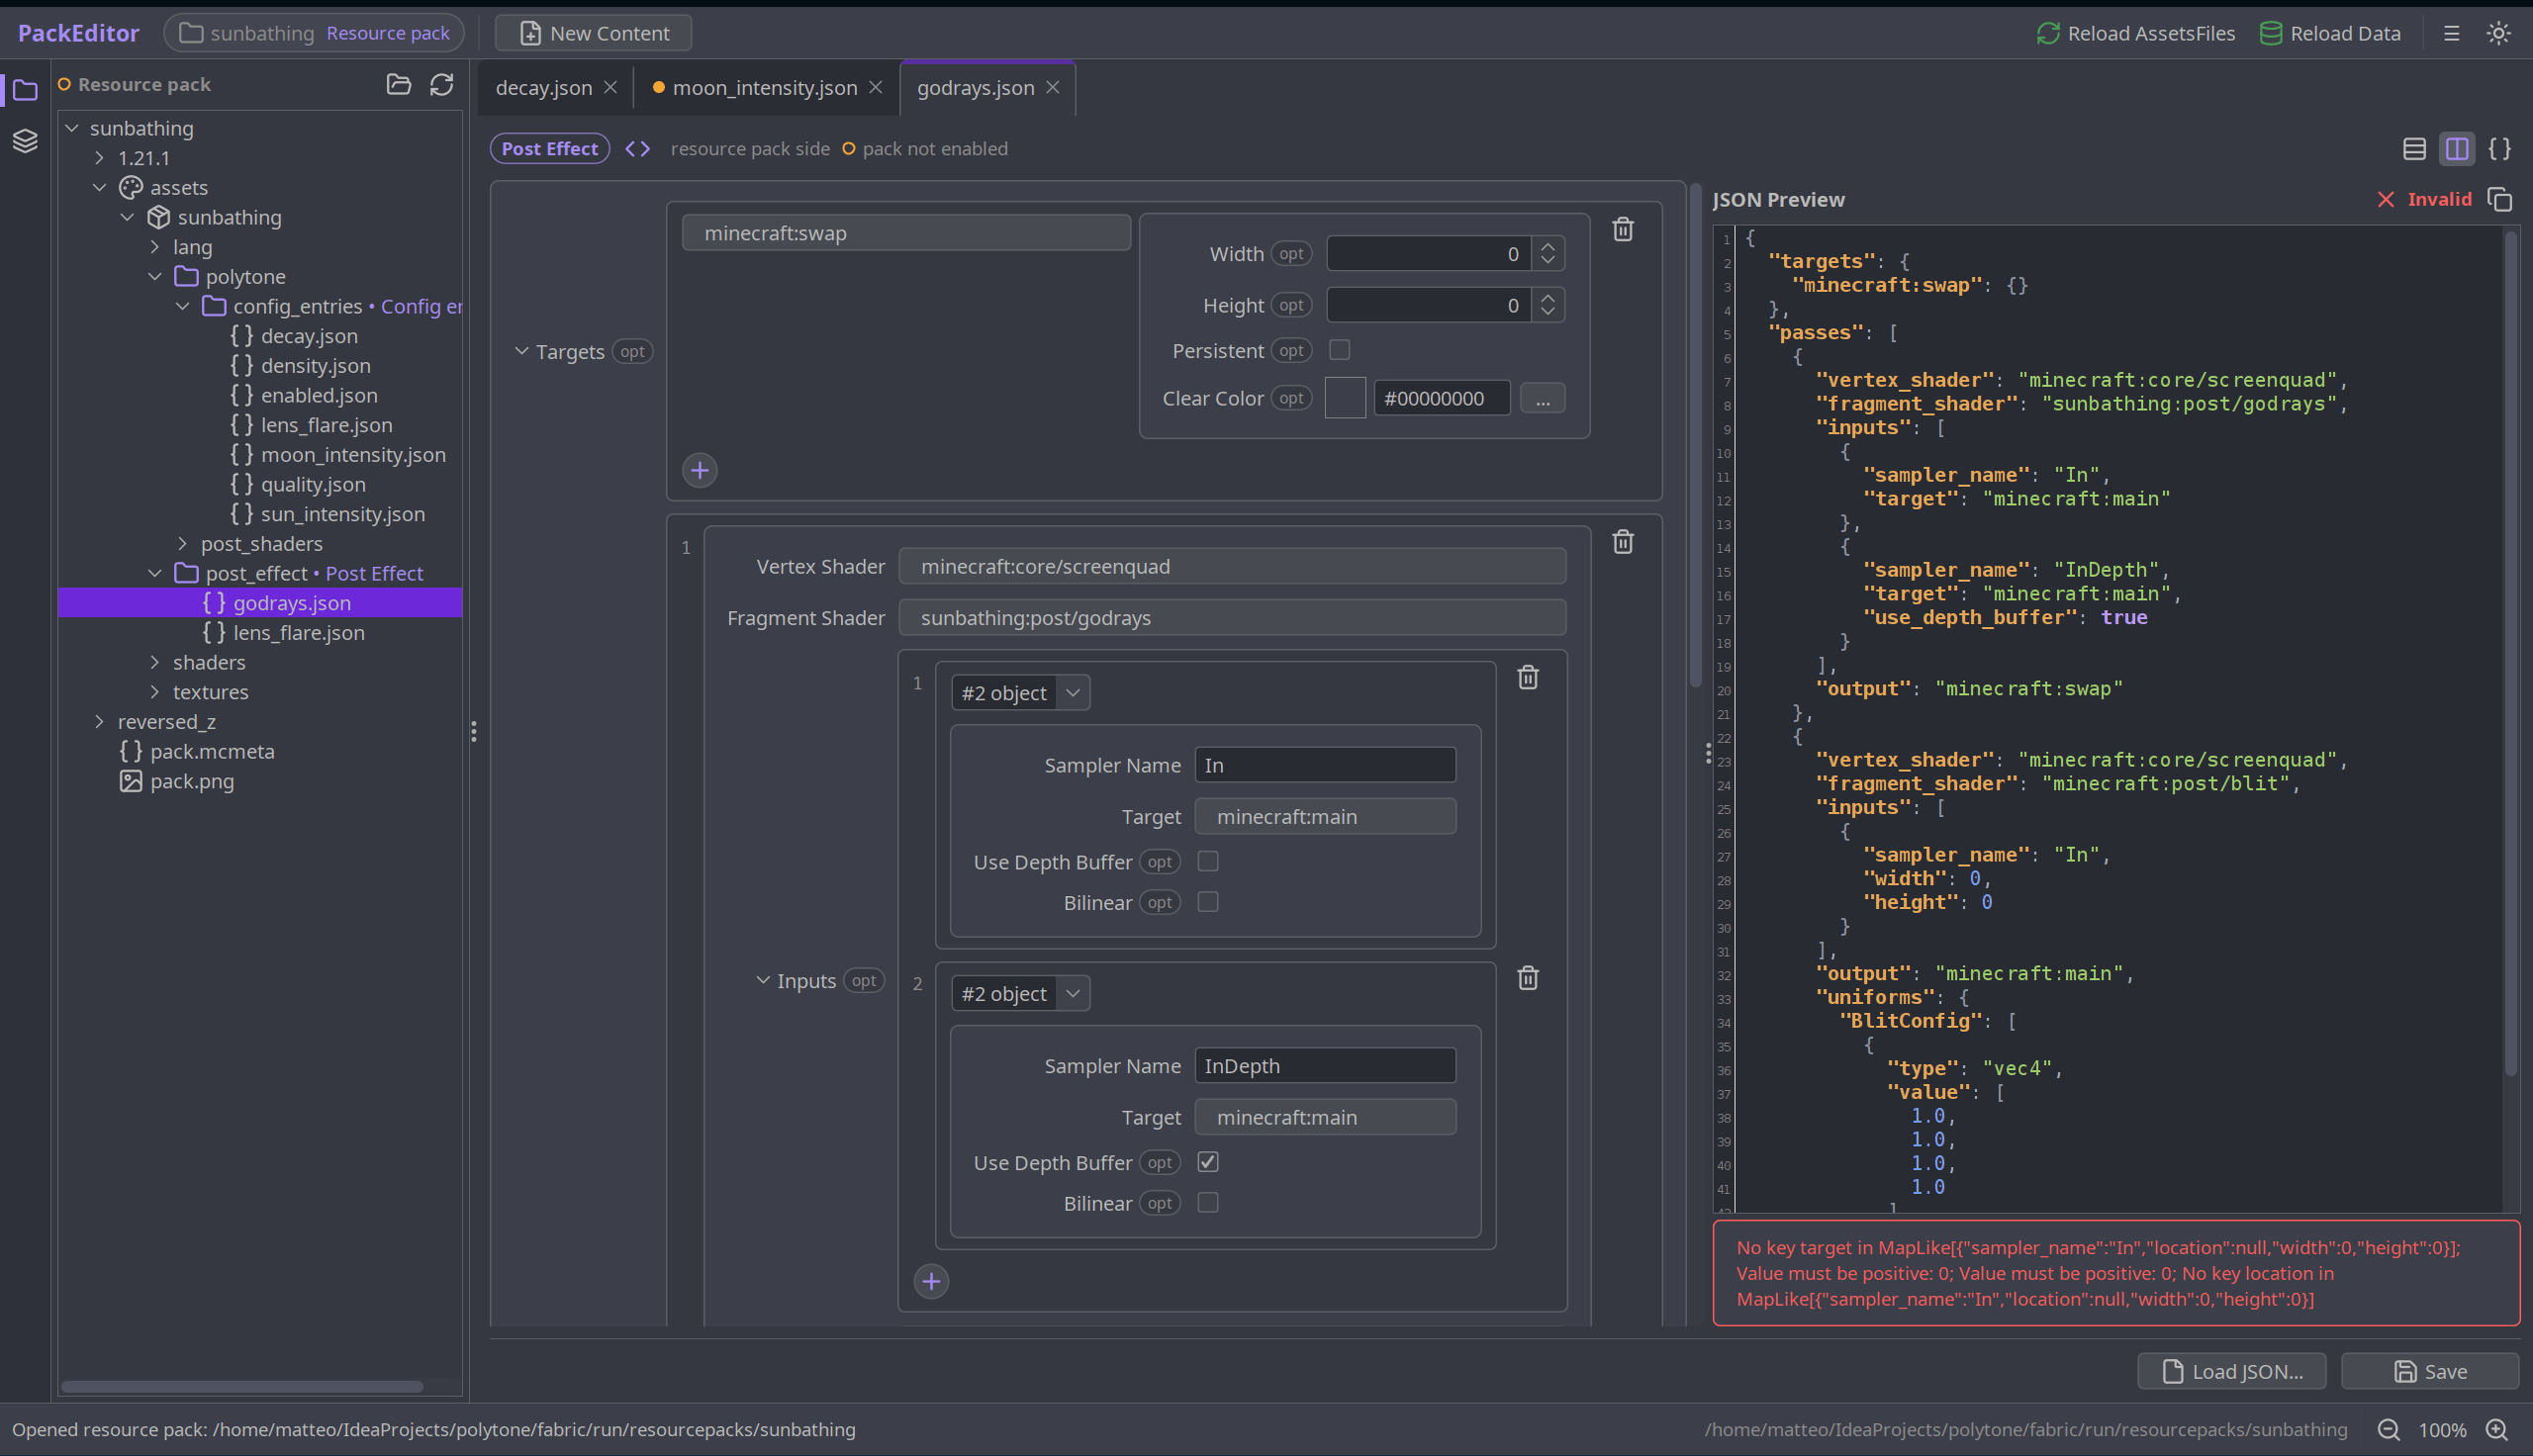Click the Reload AssetsFiles refresh icon
The width and height of the screenshot is (2533, 1456).
[2048, 33]
